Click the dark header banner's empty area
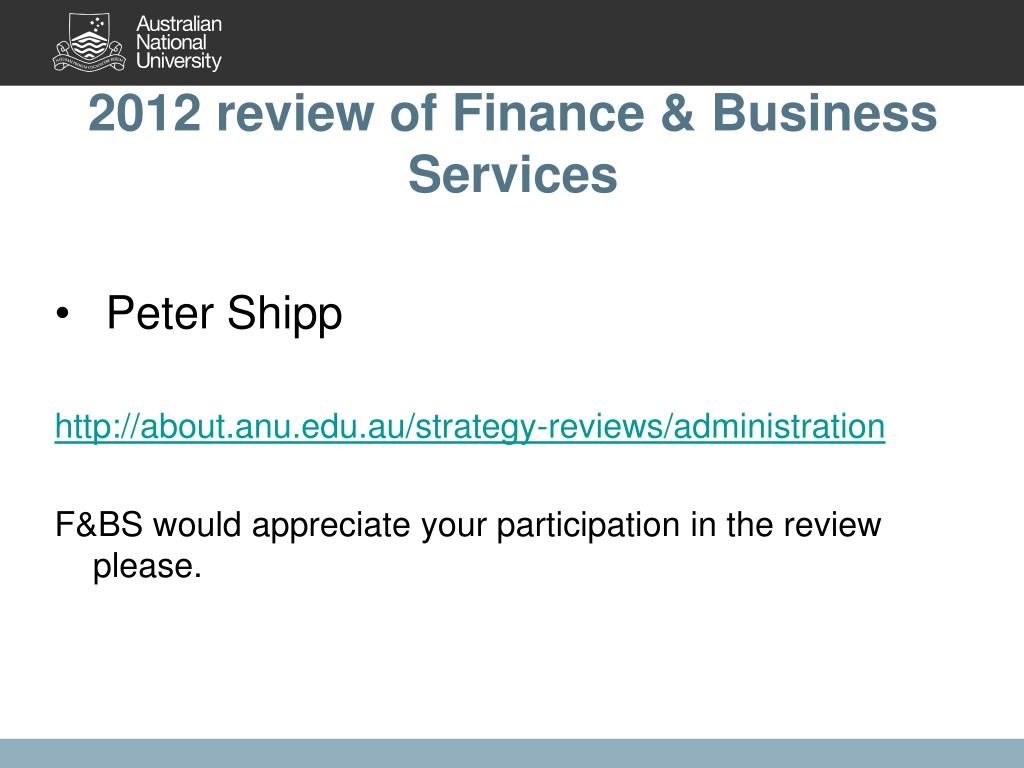Screen dimensions: 1024x768 pos(620,42)
